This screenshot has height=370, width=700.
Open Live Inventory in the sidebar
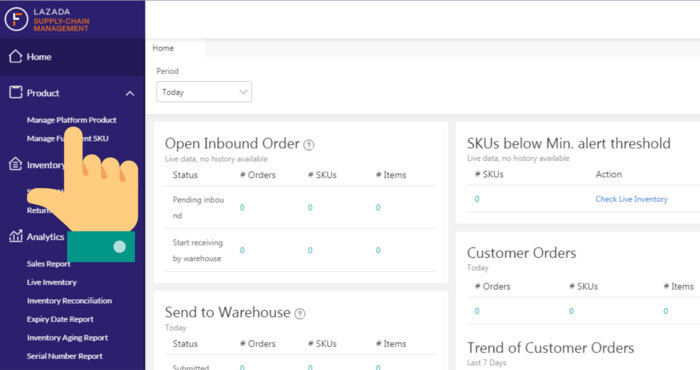pos(51,282)
